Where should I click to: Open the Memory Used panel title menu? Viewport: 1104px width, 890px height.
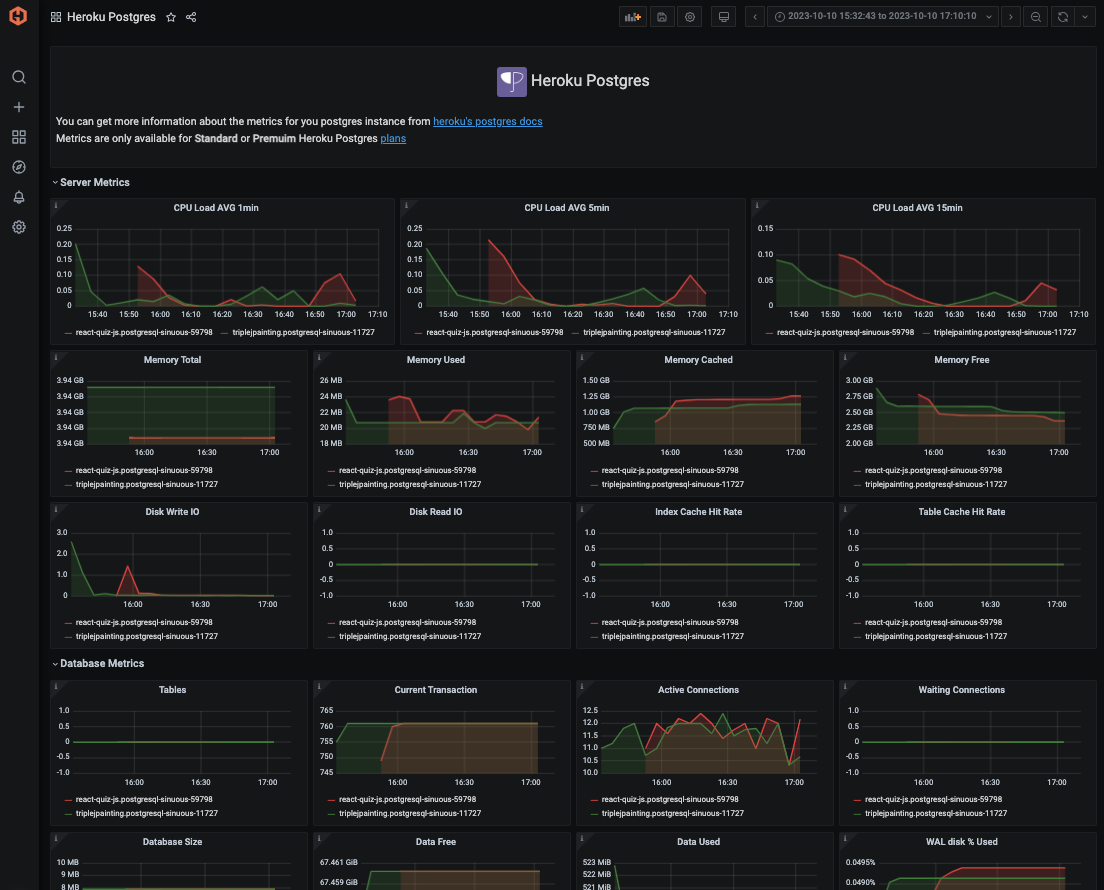pos(436,360)
